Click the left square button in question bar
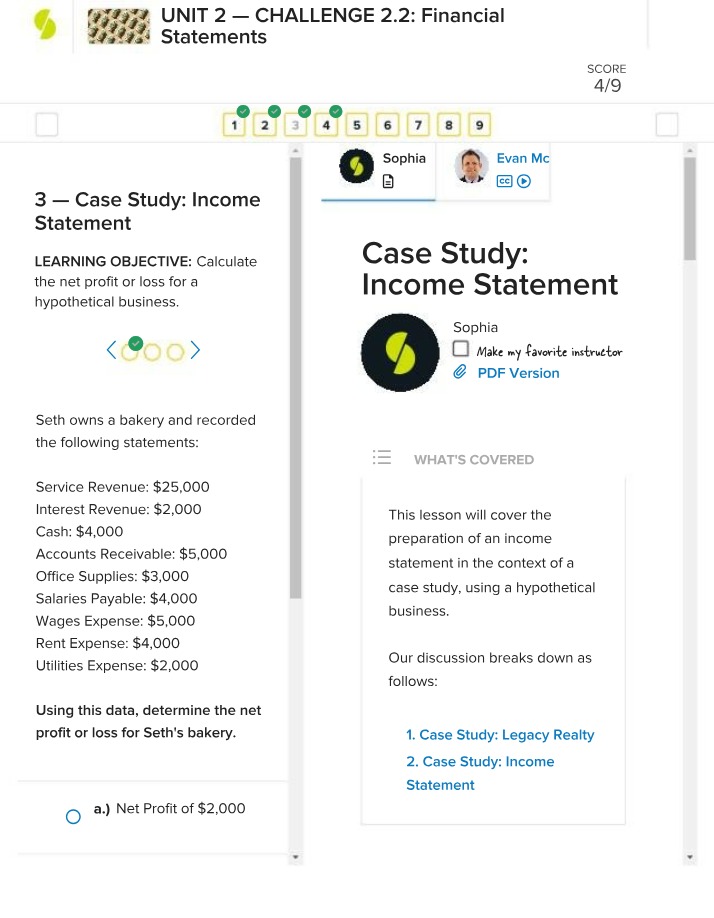The height and width of the screenshot is (918, 714). coord(47,124)
